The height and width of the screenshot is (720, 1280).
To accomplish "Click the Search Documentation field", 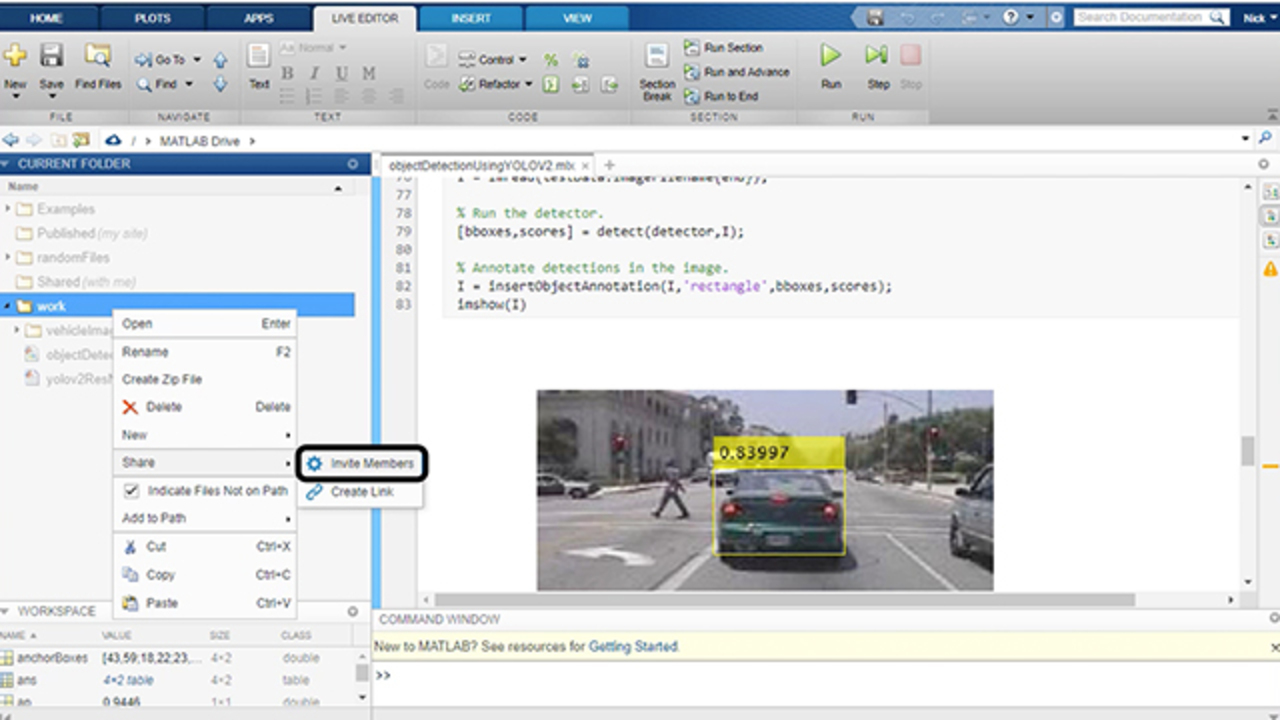I will 1142,18.
